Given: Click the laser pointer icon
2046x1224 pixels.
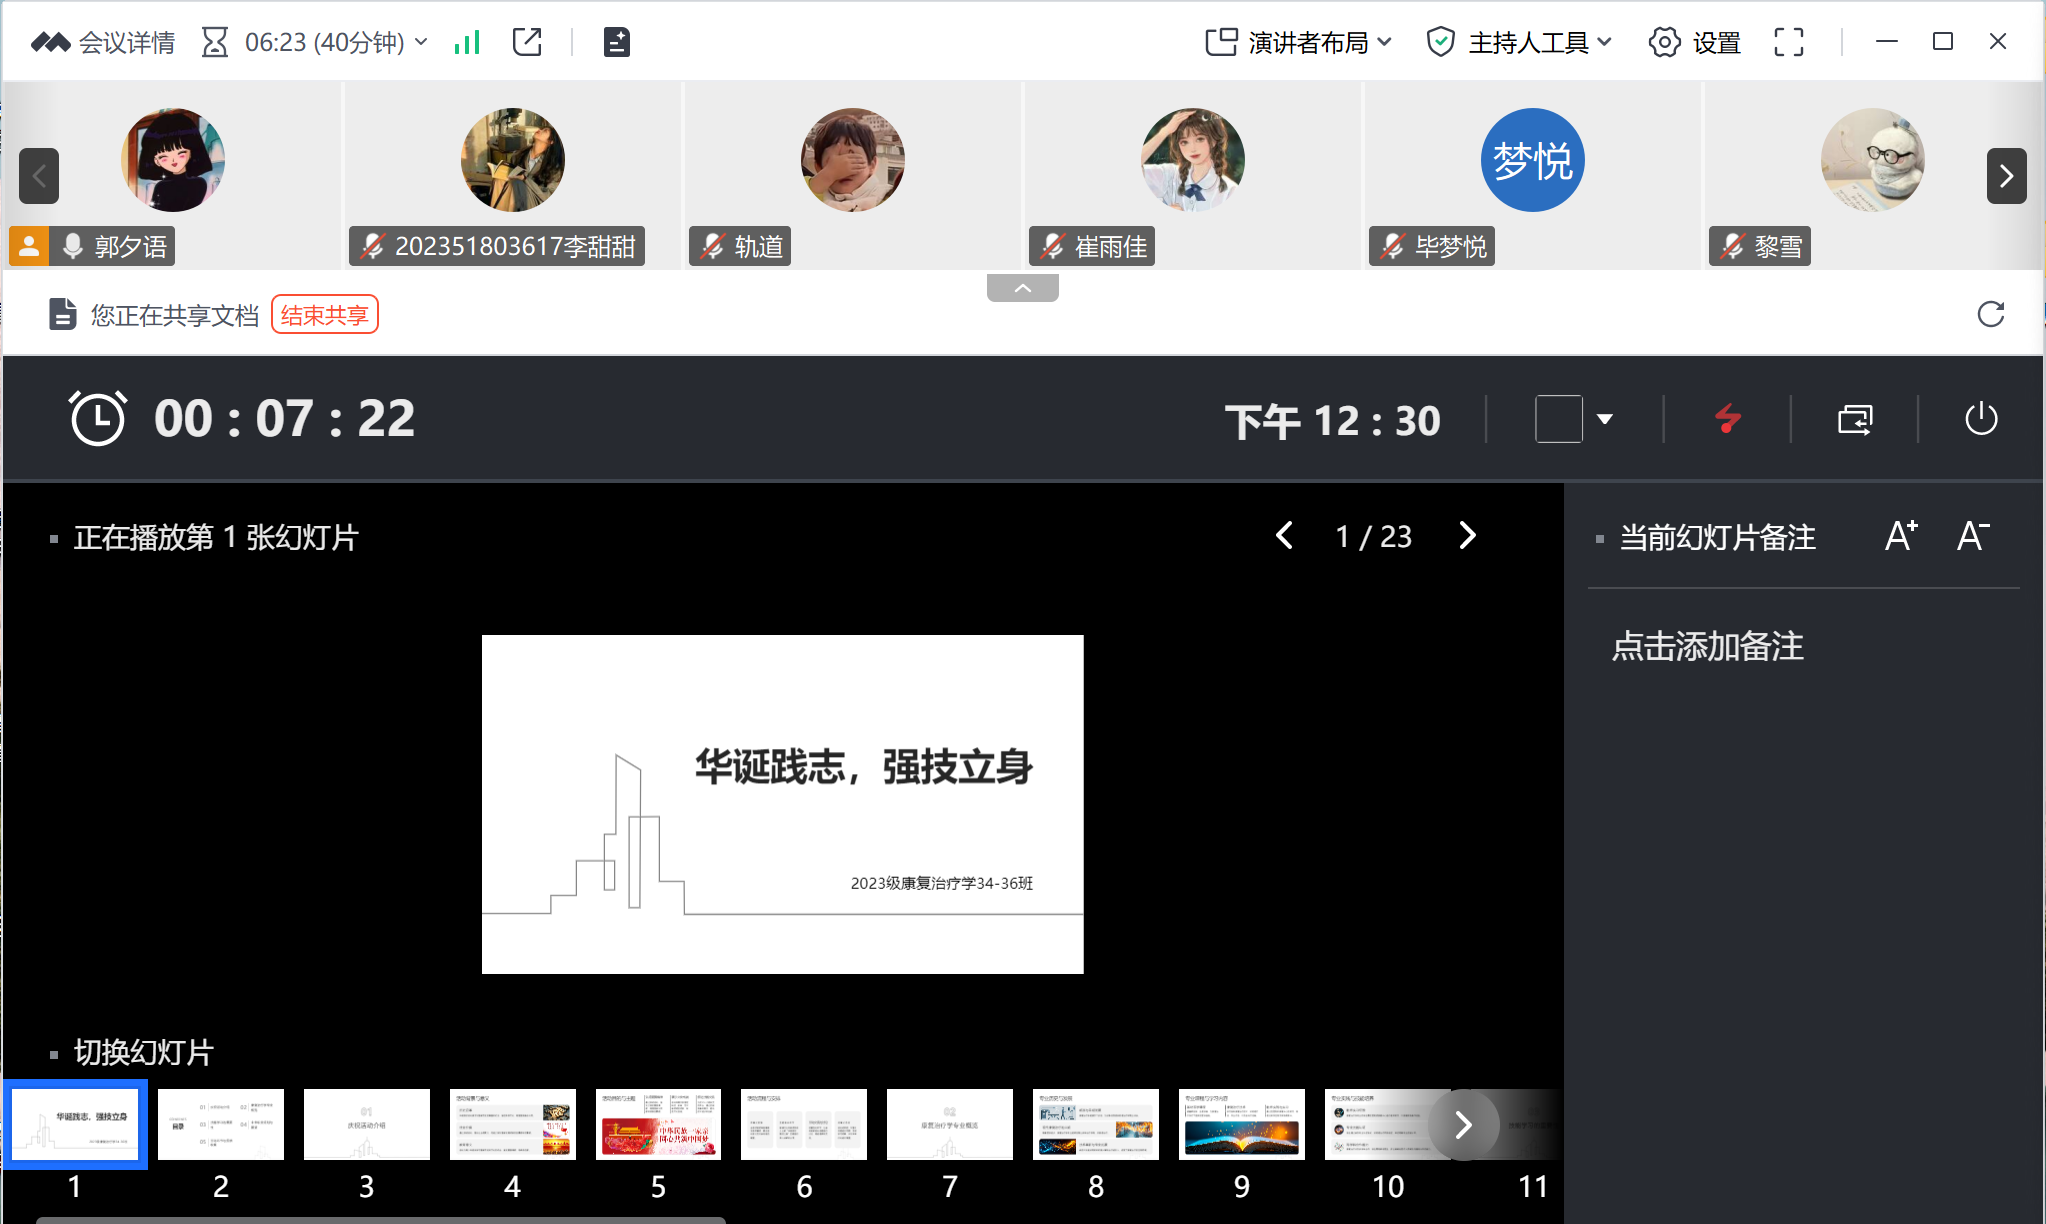Looking at the screenshot, I should coord(1727,419).
